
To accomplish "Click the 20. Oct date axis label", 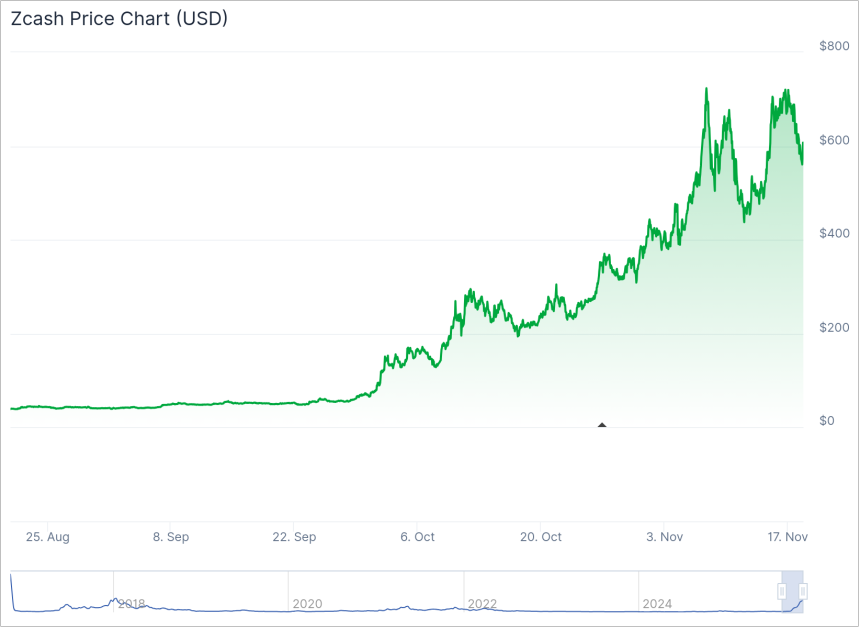I will click(x=541, y=537).
